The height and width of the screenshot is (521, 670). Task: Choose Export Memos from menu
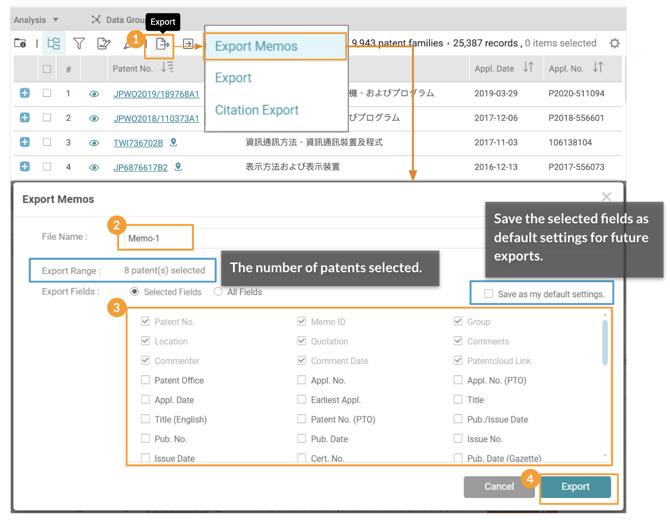[x=256, y=46]
